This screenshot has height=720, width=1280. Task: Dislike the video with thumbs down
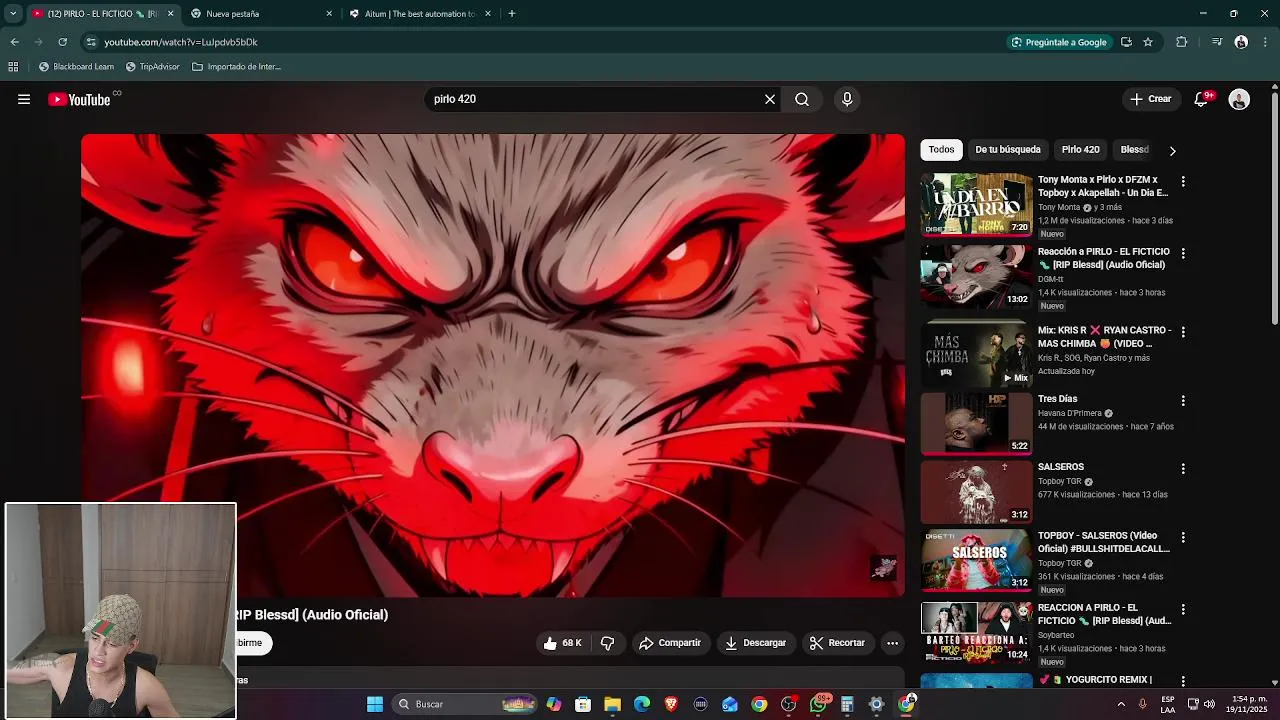pyautogui.click(x=607, y=643)
